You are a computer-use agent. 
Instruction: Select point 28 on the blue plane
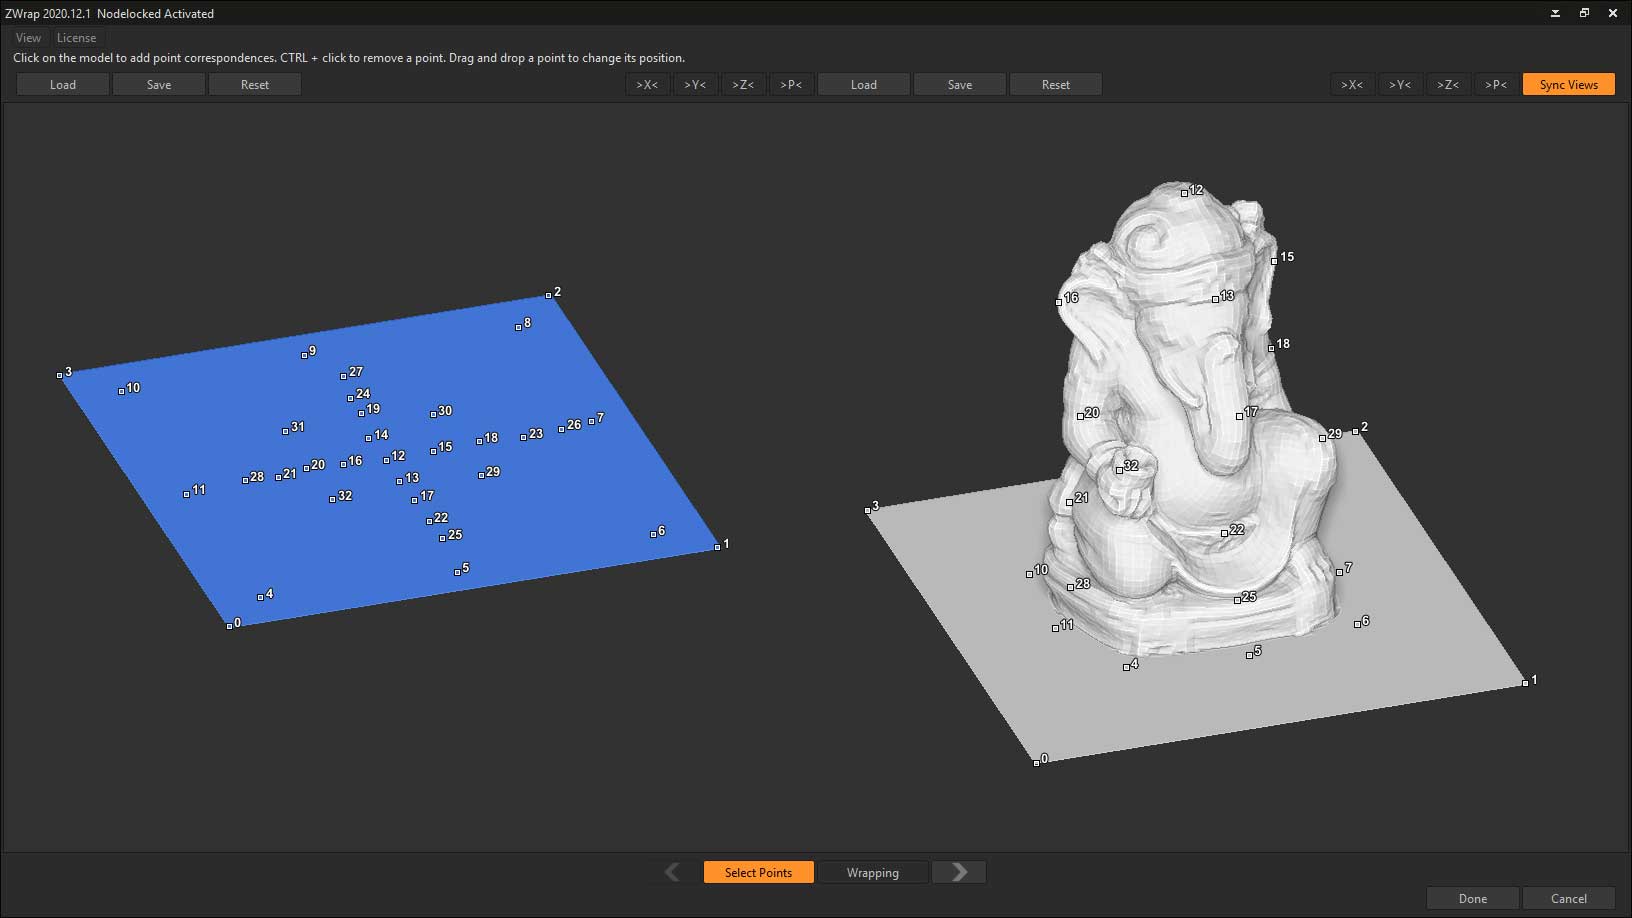point(245,481)
